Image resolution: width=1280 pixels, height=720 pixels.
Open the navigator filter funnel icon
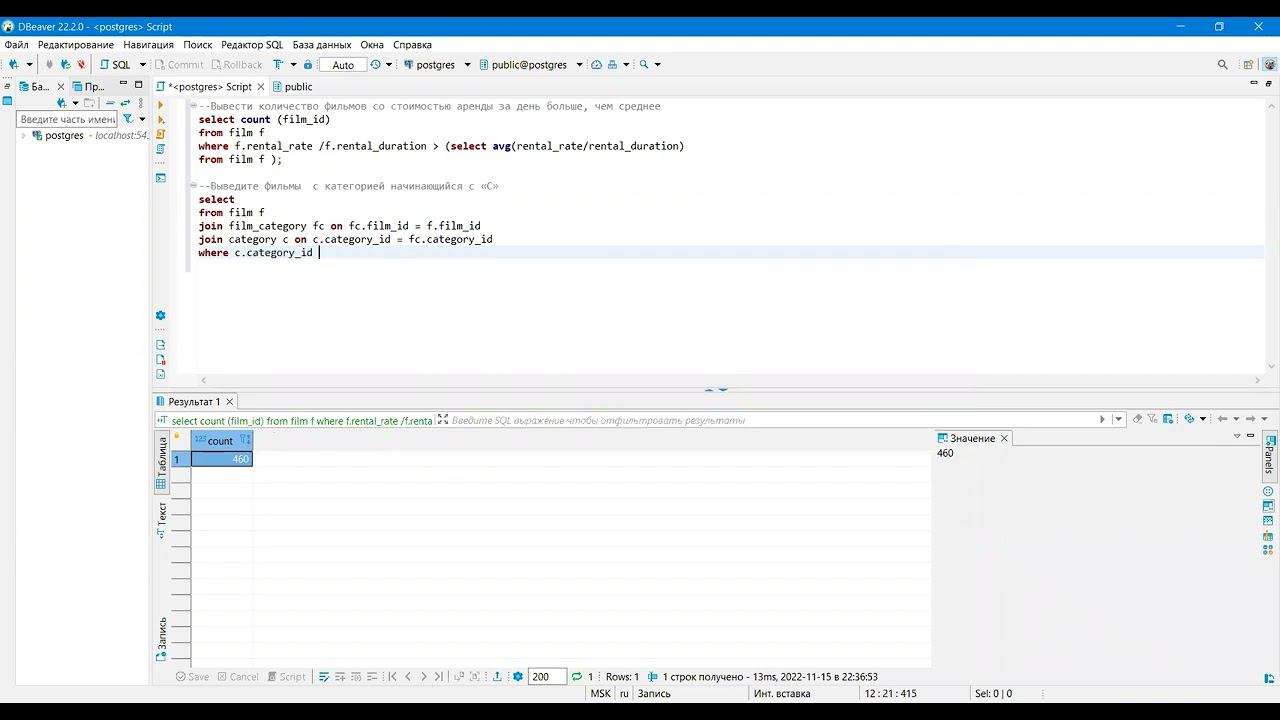[128, 119]
